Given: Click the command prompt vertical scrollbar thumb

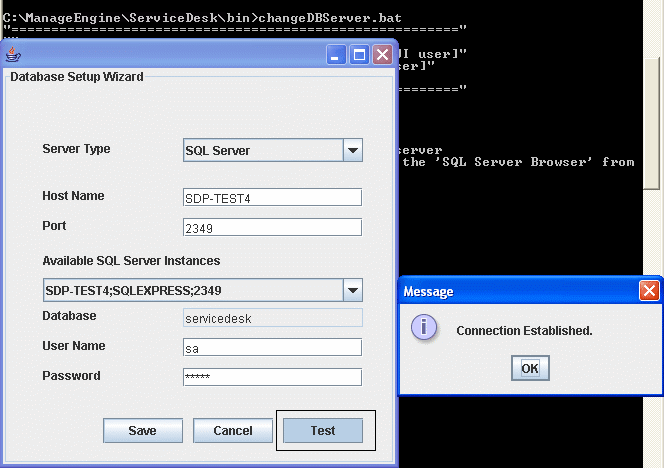Looking at the screenshot, I should (x=652, y=123).
